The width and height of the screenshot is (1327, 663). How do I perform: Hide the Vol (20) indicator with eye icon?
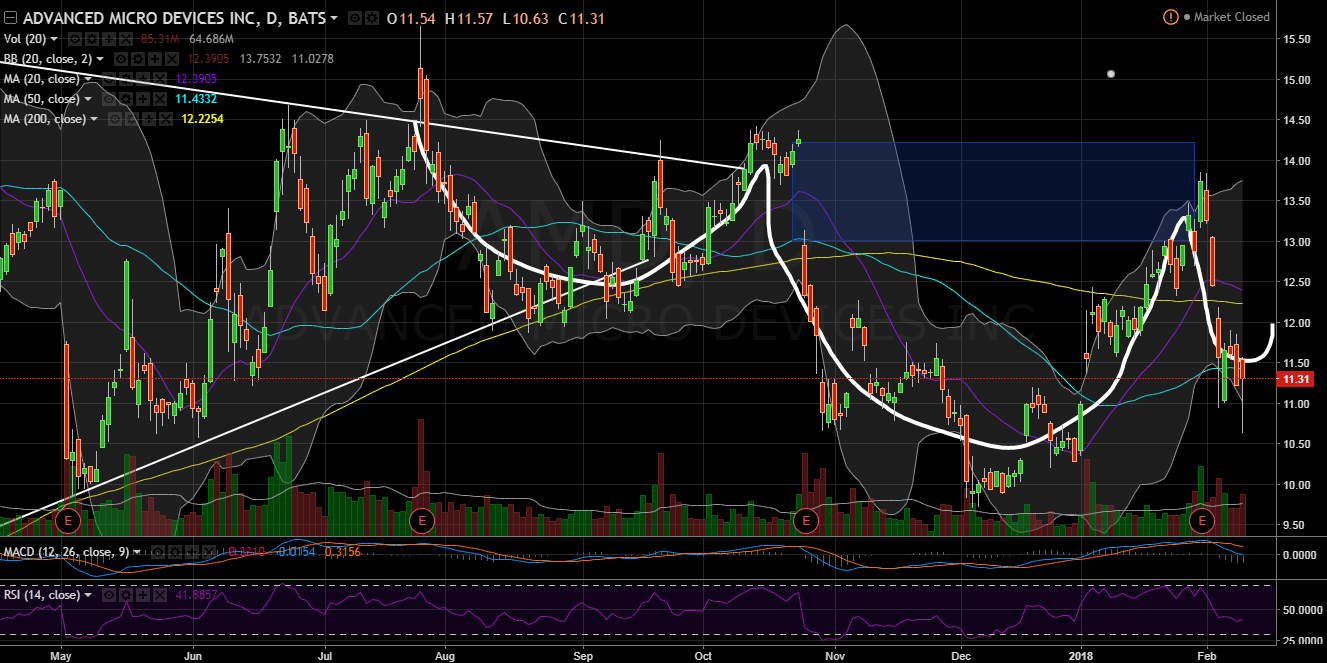pyautogui.click(x=75, y=39)
